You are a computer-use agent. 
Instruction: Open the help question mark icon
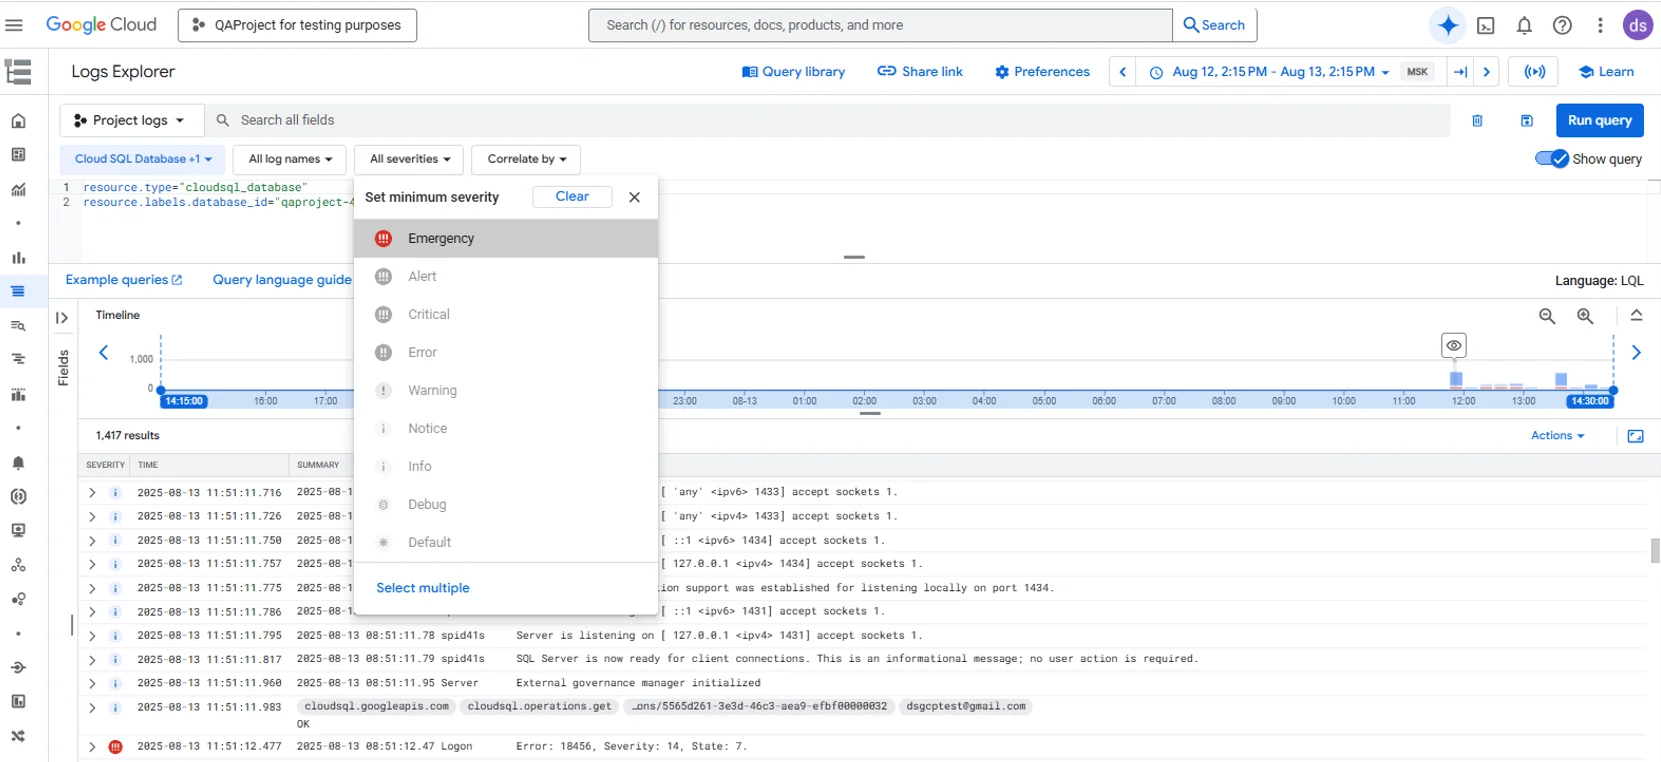pyautogui.click(x=1562, y=26)
